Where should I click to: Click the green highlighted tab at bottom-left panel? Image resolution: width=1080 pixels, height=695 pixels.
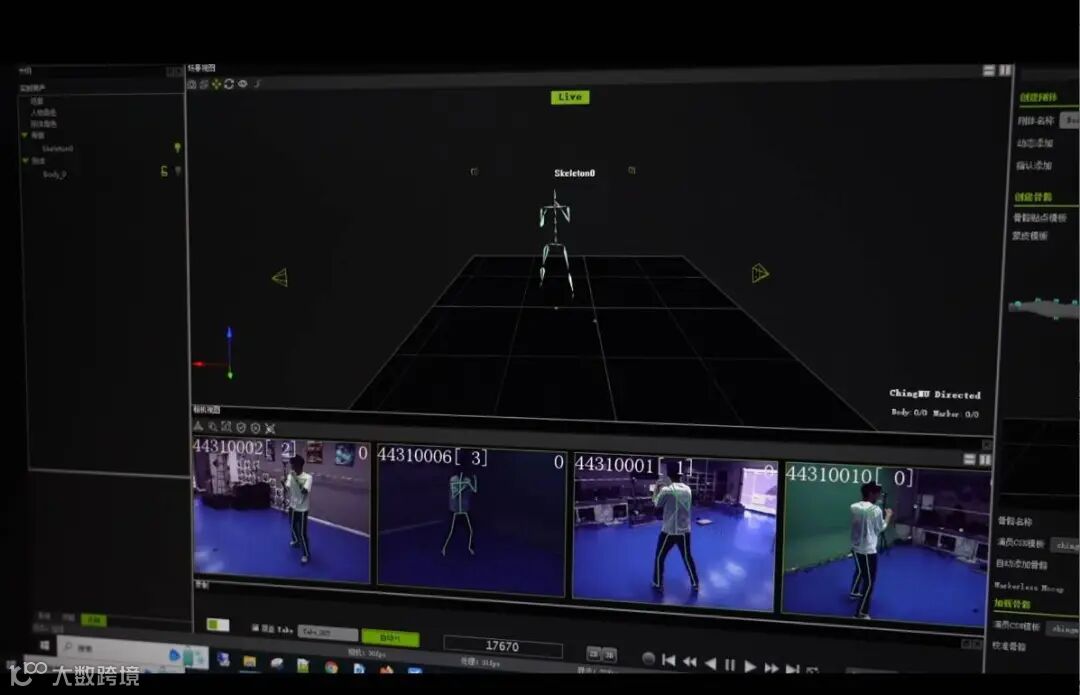pyautogui.click(x=93, y=620)
